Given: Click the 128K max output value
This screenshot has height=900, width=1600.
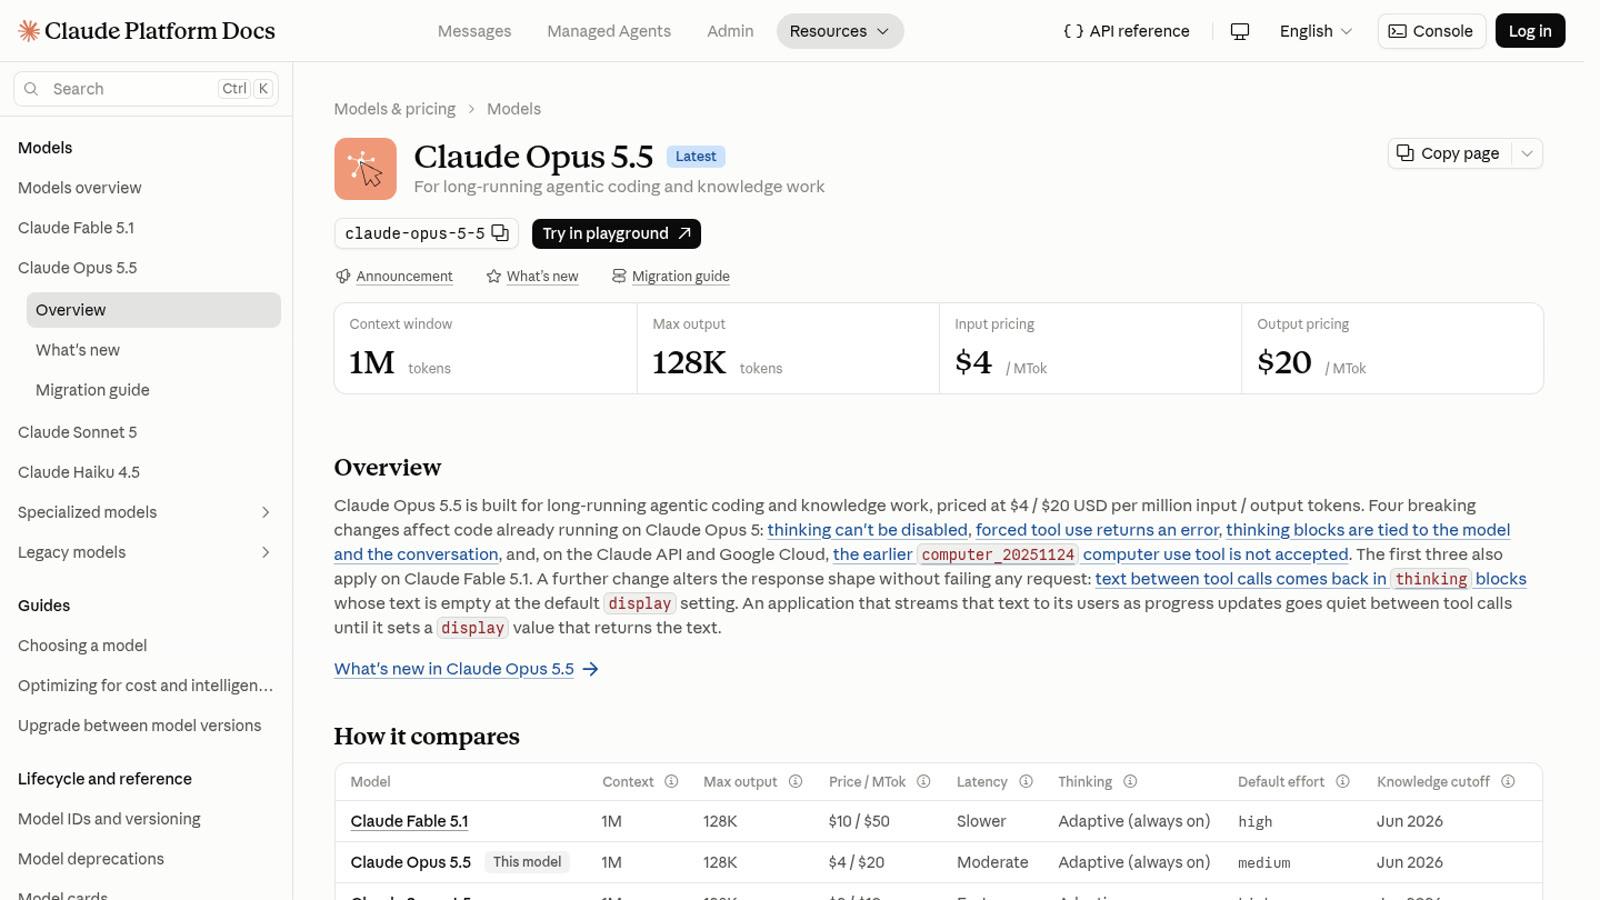Looking at the screenshot, I should (689, 363).
